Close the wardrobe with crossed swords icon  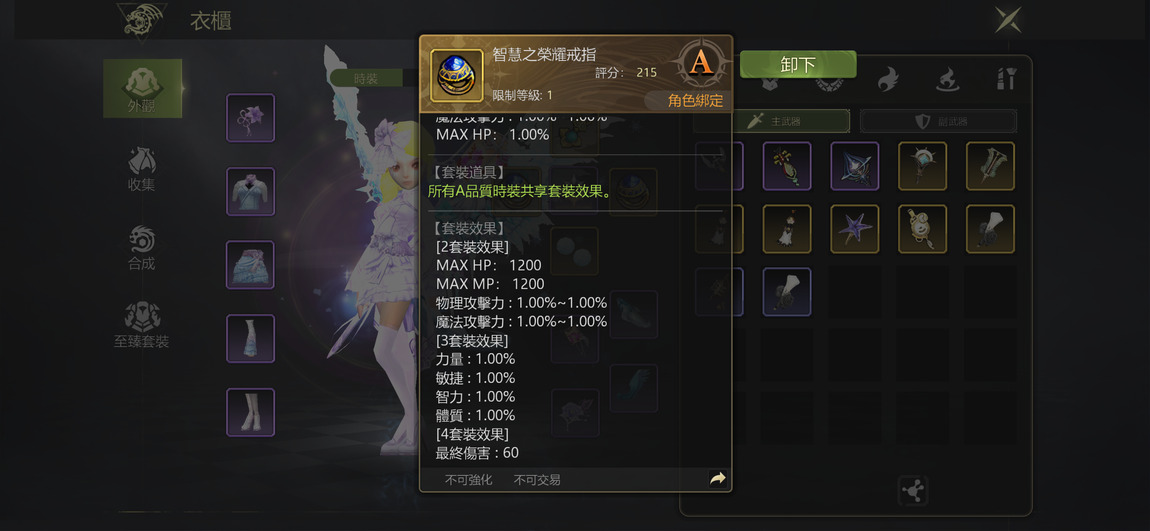[1008, 19]
